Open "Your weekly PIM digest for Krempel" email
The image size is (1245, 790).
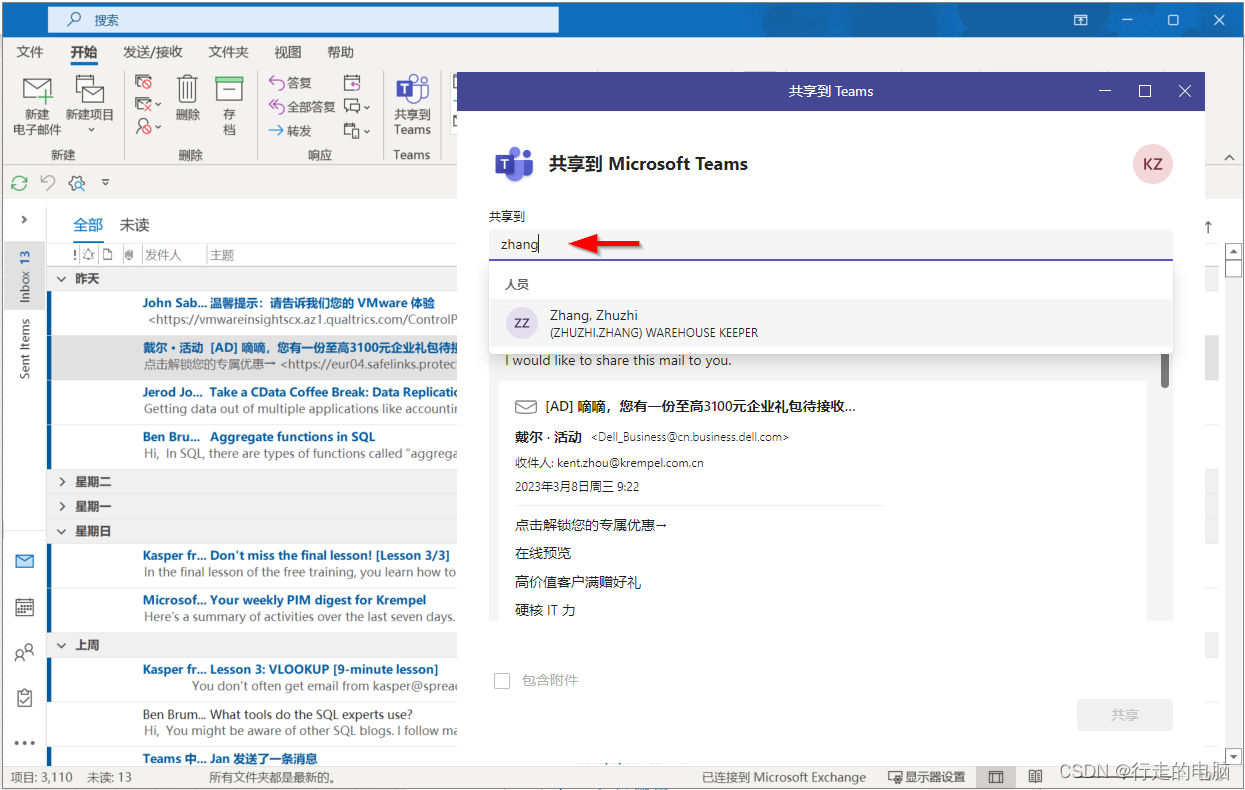tap(253, 609)
